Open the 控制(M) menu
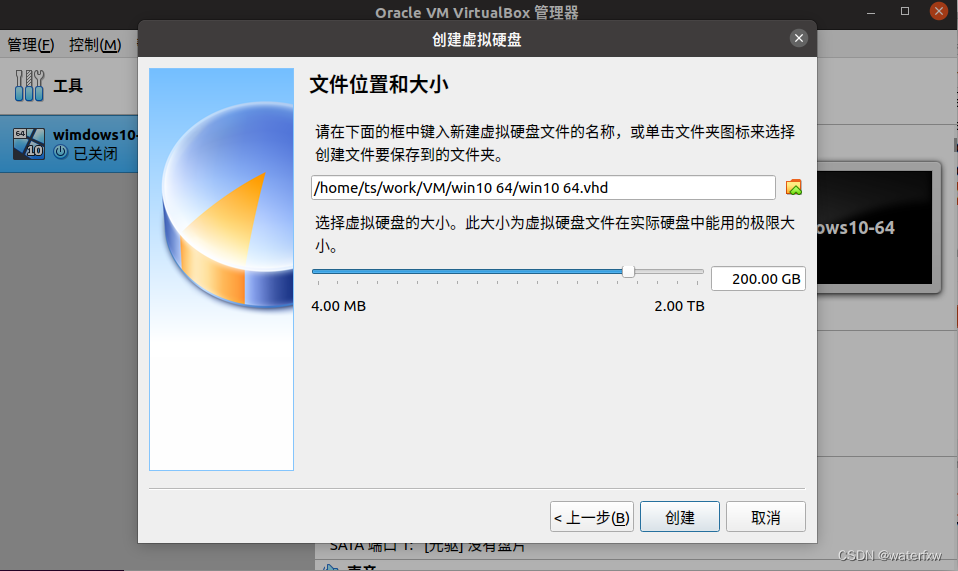Screen dimensions: 958x571 95,45
